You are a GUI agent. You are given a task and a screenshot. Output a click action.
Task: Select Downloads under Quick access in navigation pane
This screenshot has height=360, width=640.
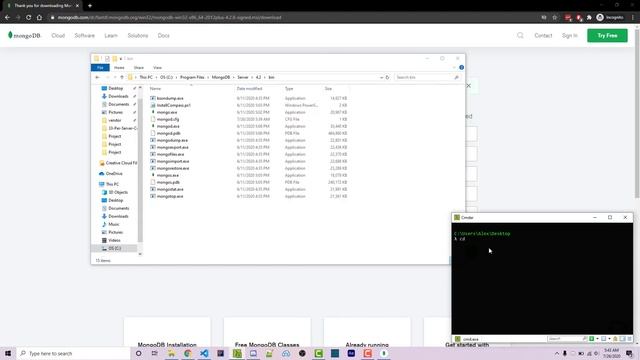118,96
